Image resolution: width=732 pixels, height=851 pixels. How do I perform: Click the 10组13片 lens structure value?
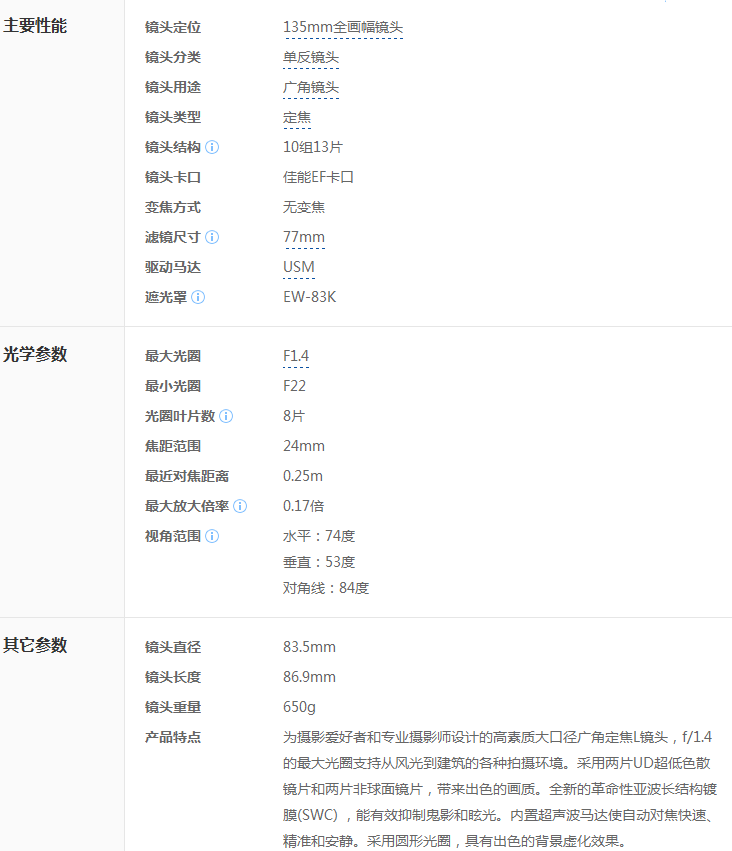pyautogui.click(x=313, y=147)
